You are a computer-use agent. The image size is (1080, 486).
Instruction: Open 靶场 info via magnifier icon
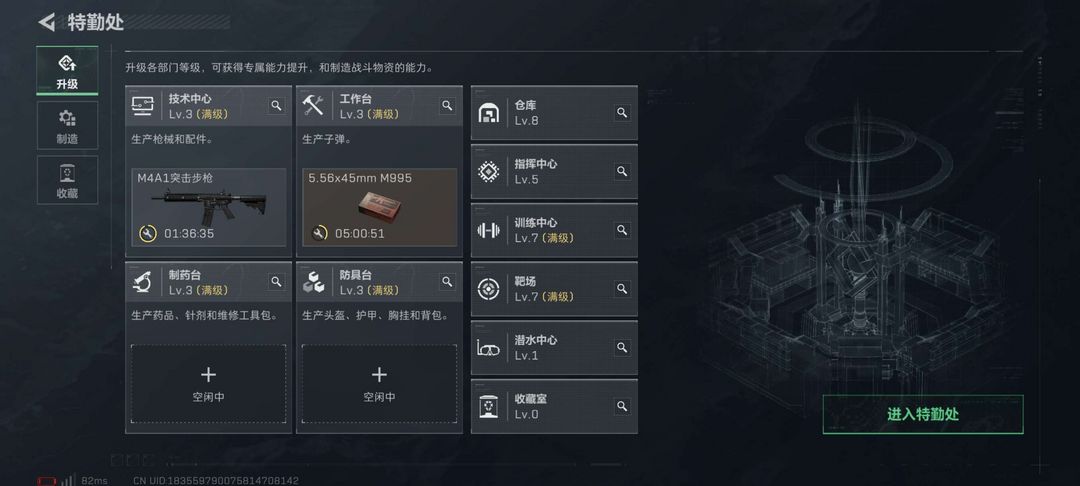tap(622, 289)
